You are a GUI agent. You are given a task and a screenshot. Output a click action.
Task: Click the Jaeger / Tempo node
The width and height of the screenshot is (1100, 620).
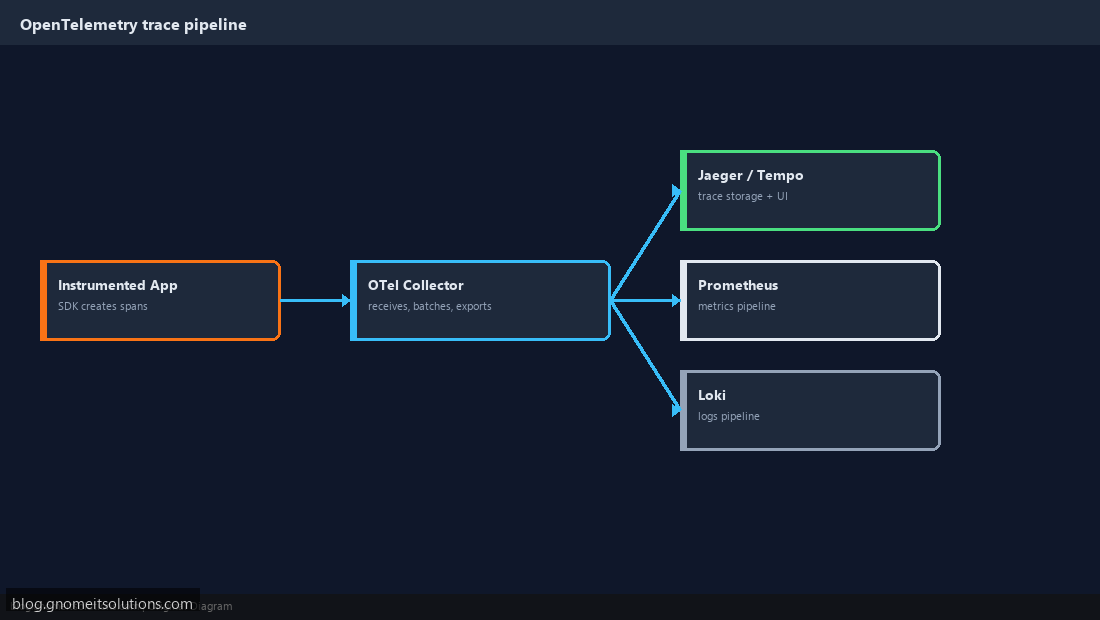click(x=810, y=190)
